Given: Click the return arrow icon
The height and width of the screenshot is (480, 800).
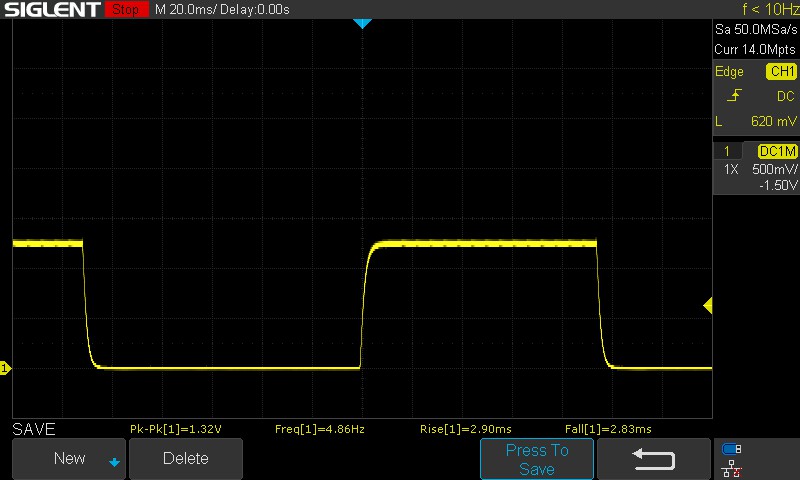Looking at the screenshot, I should [x=654, y=459].
